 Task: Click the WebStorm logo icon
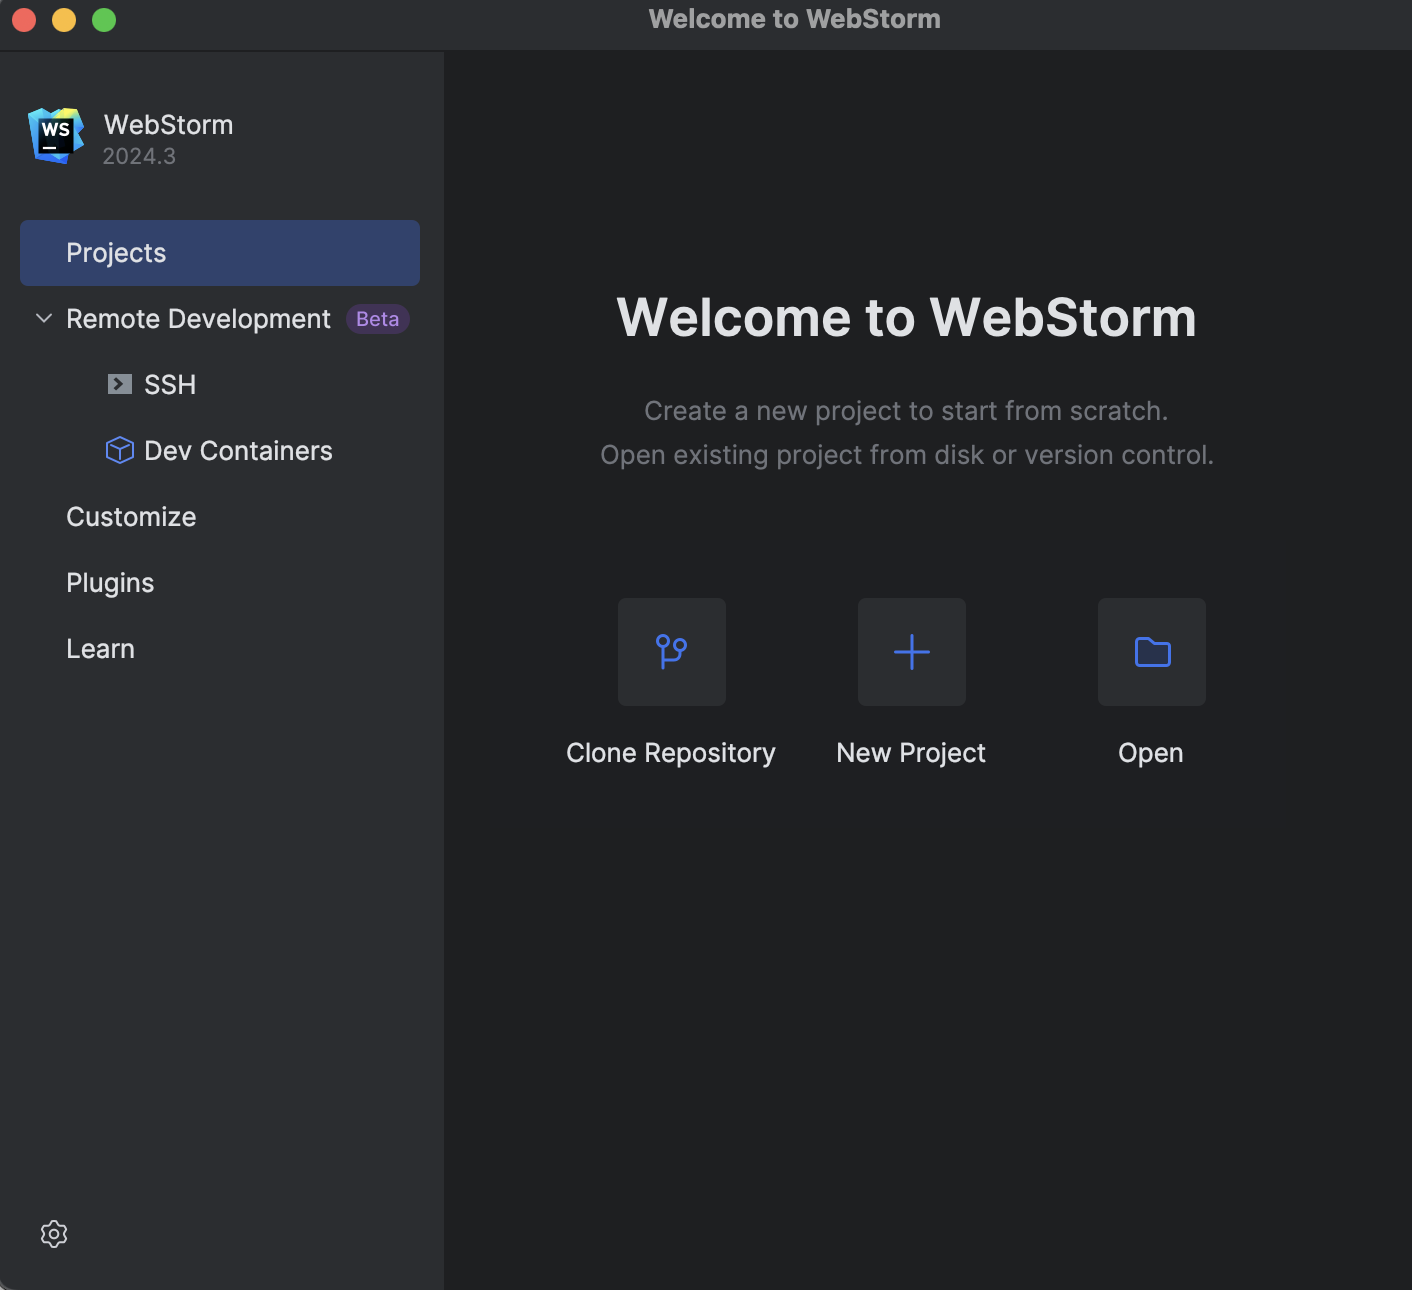click(x=54, y=135)
